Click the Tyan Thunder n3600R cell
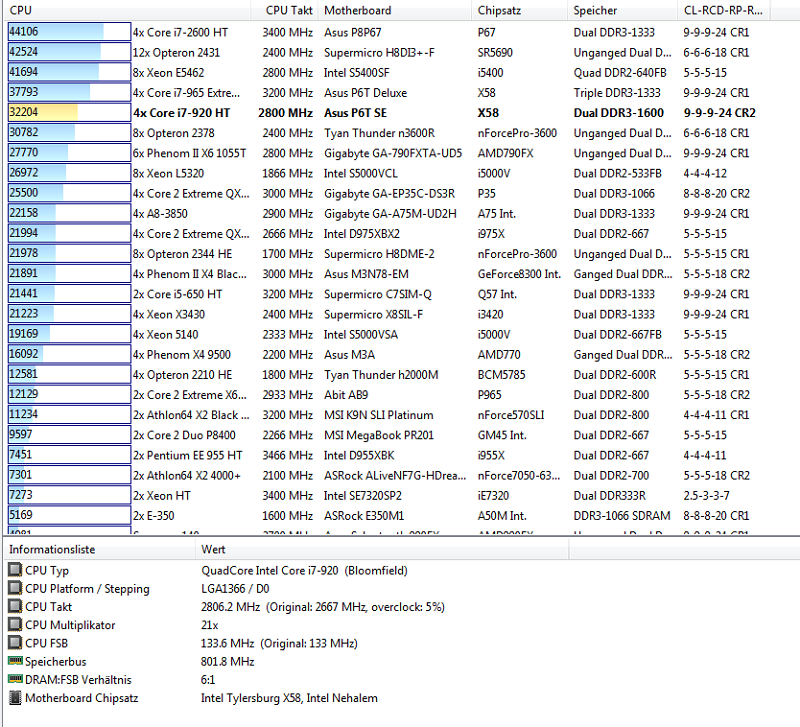Screen dimensions: 800x727 click(x=379, y=133)
